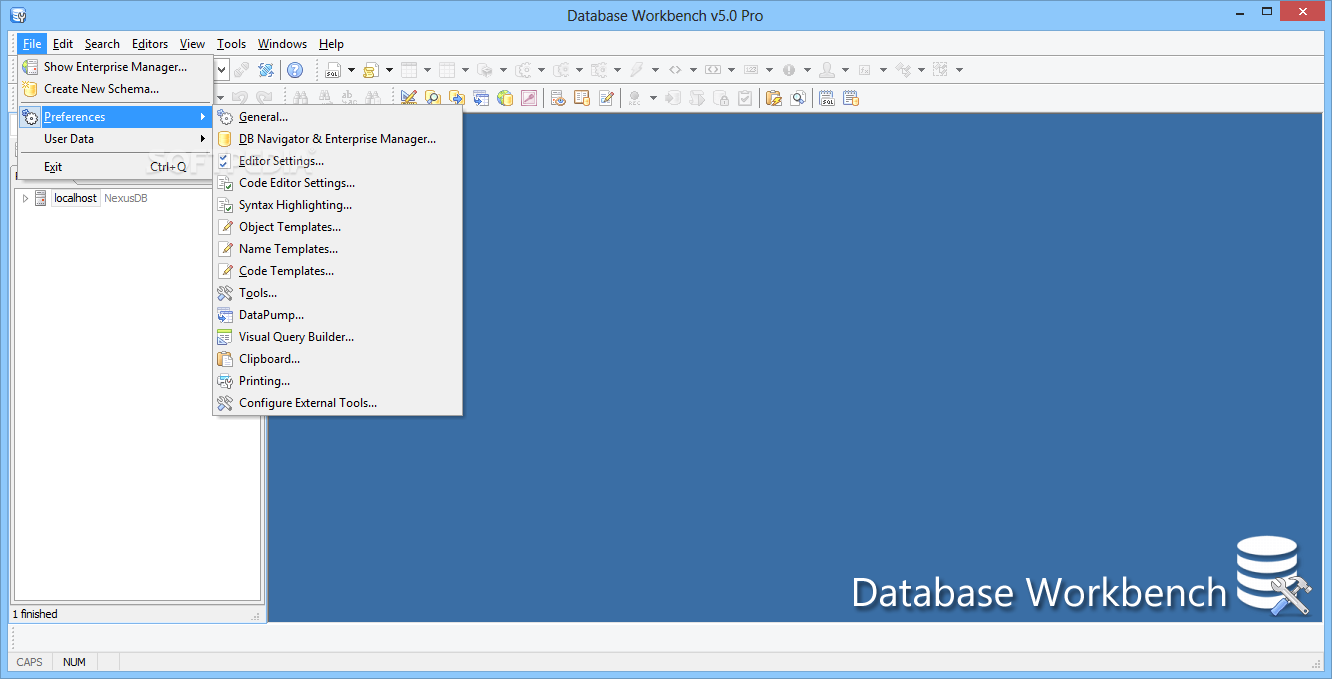
Task: Open the File menu
Action: click(x=31, y=44)
